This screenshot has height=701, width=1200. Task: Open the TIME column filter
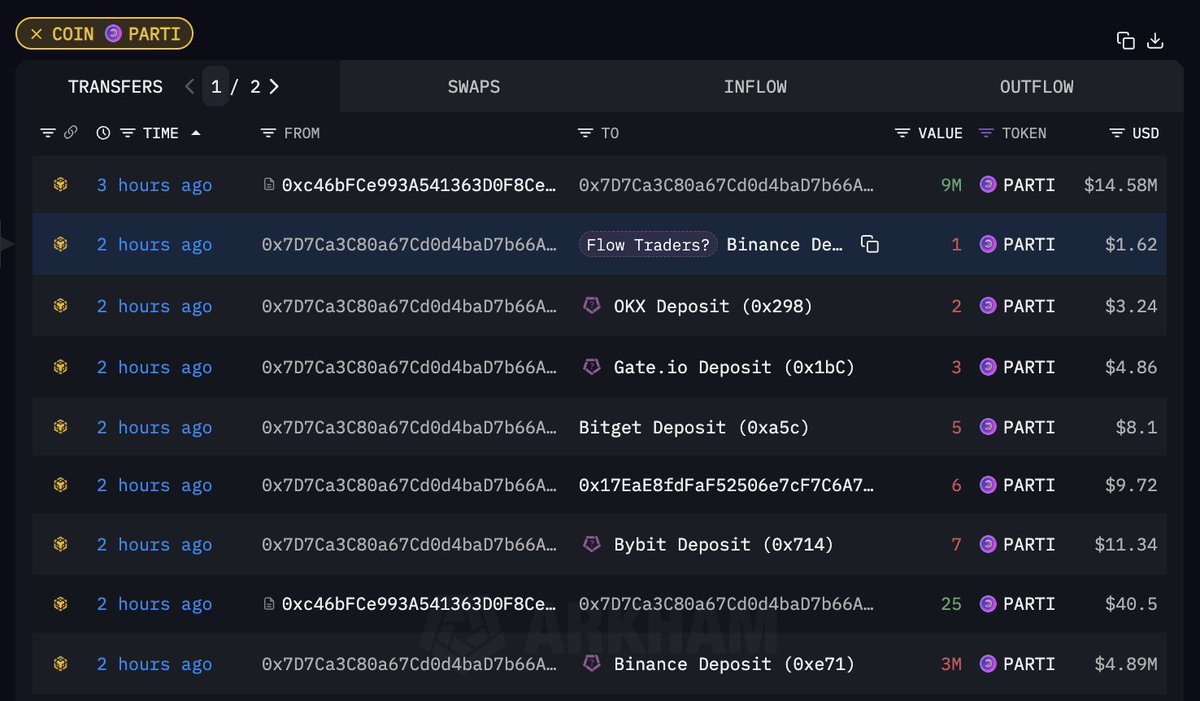pos(127,133)
